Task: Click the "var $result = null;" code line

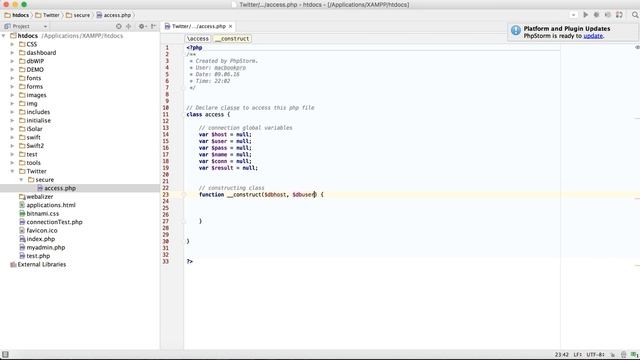Action: pyautogui.click(x=228, y=168)
